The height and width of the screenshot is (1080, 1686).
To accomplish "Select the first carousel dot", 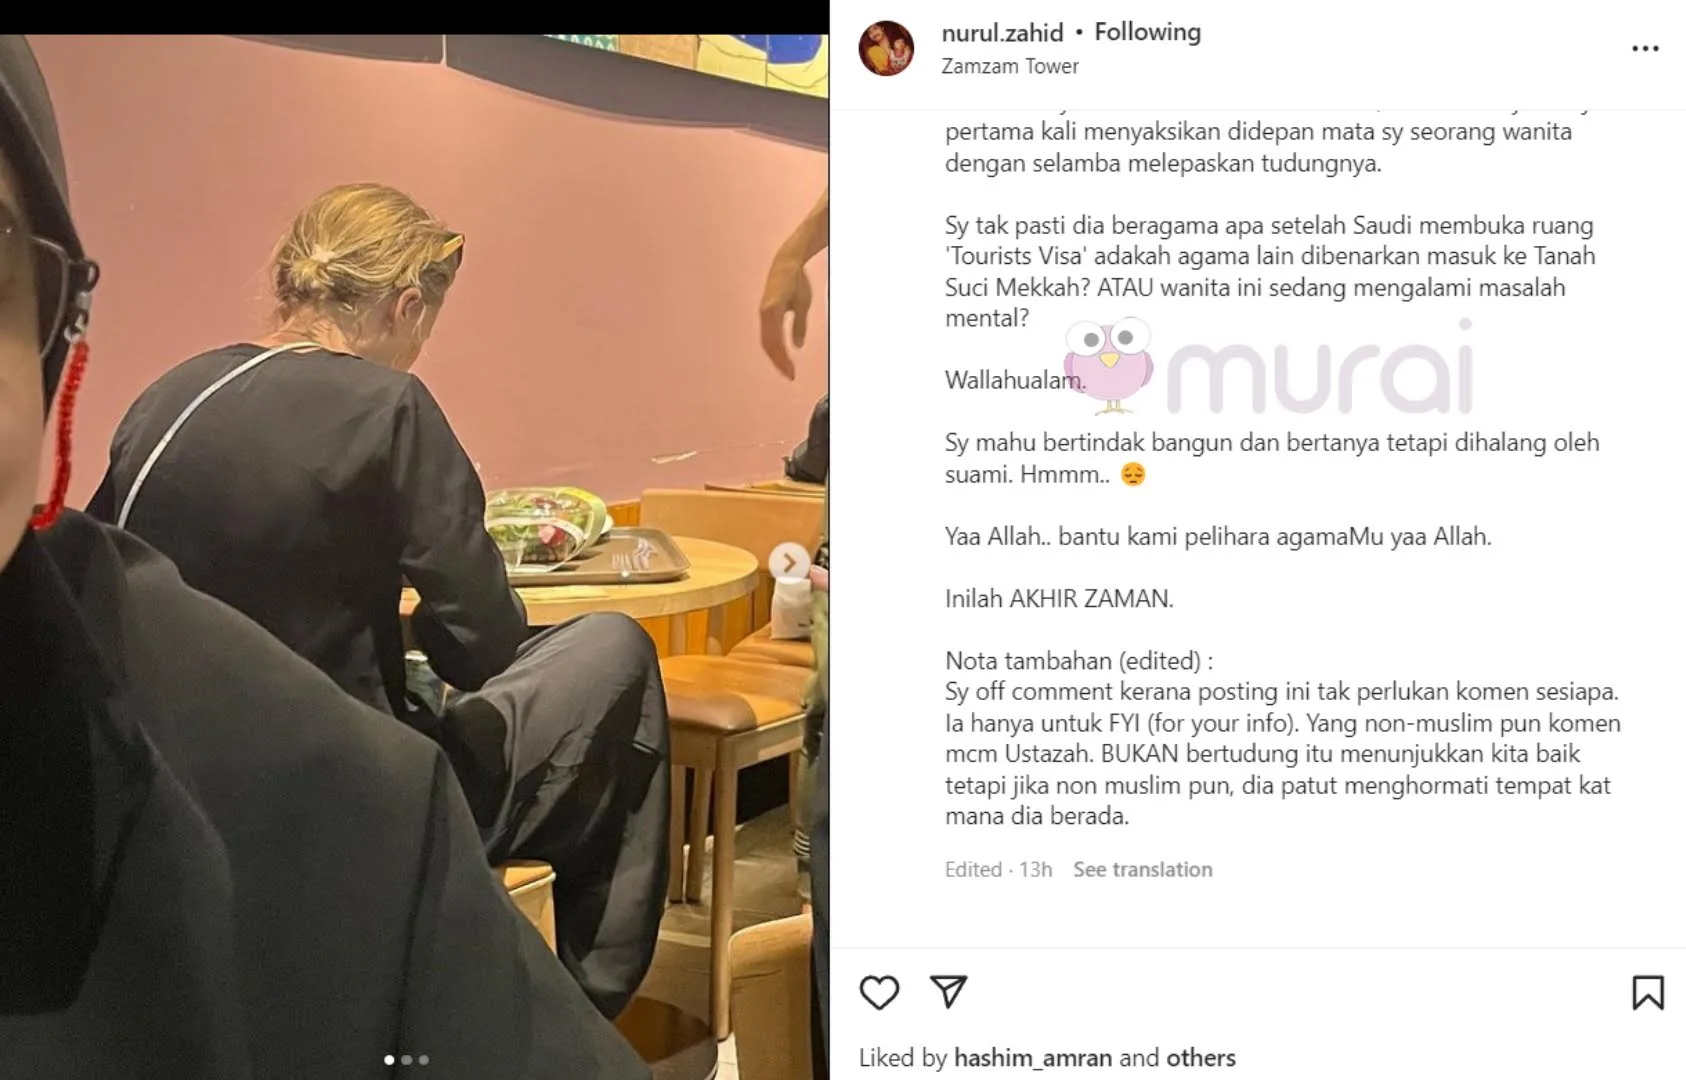I will point(389,1060).
